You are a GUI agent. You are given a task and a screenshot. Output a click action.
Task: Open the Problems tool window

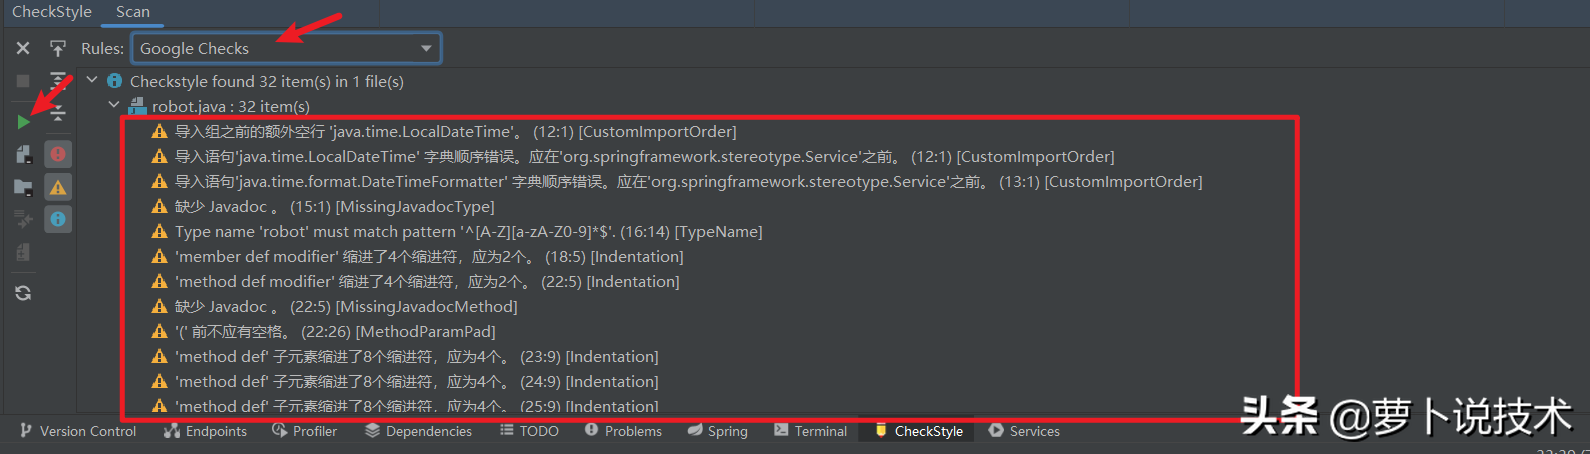(x=623, y=431)
